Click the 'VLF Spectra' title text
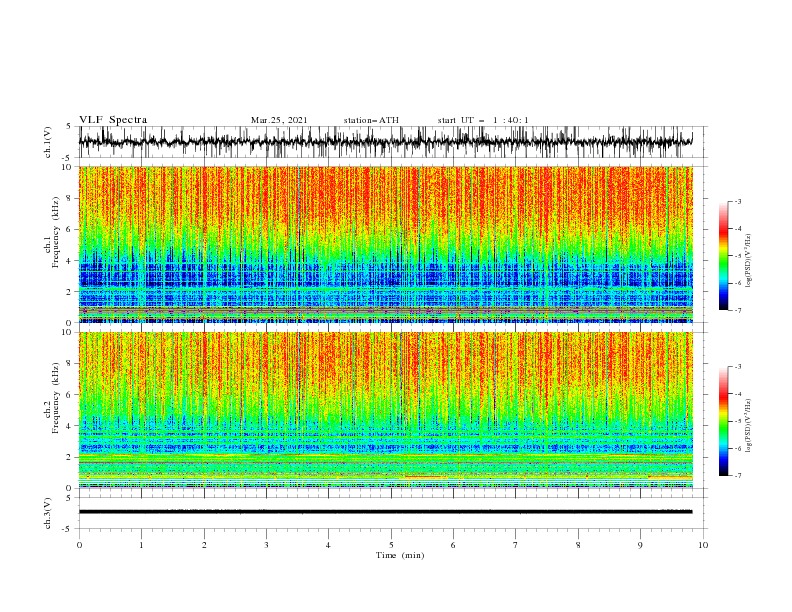 (x=113, y=120)
